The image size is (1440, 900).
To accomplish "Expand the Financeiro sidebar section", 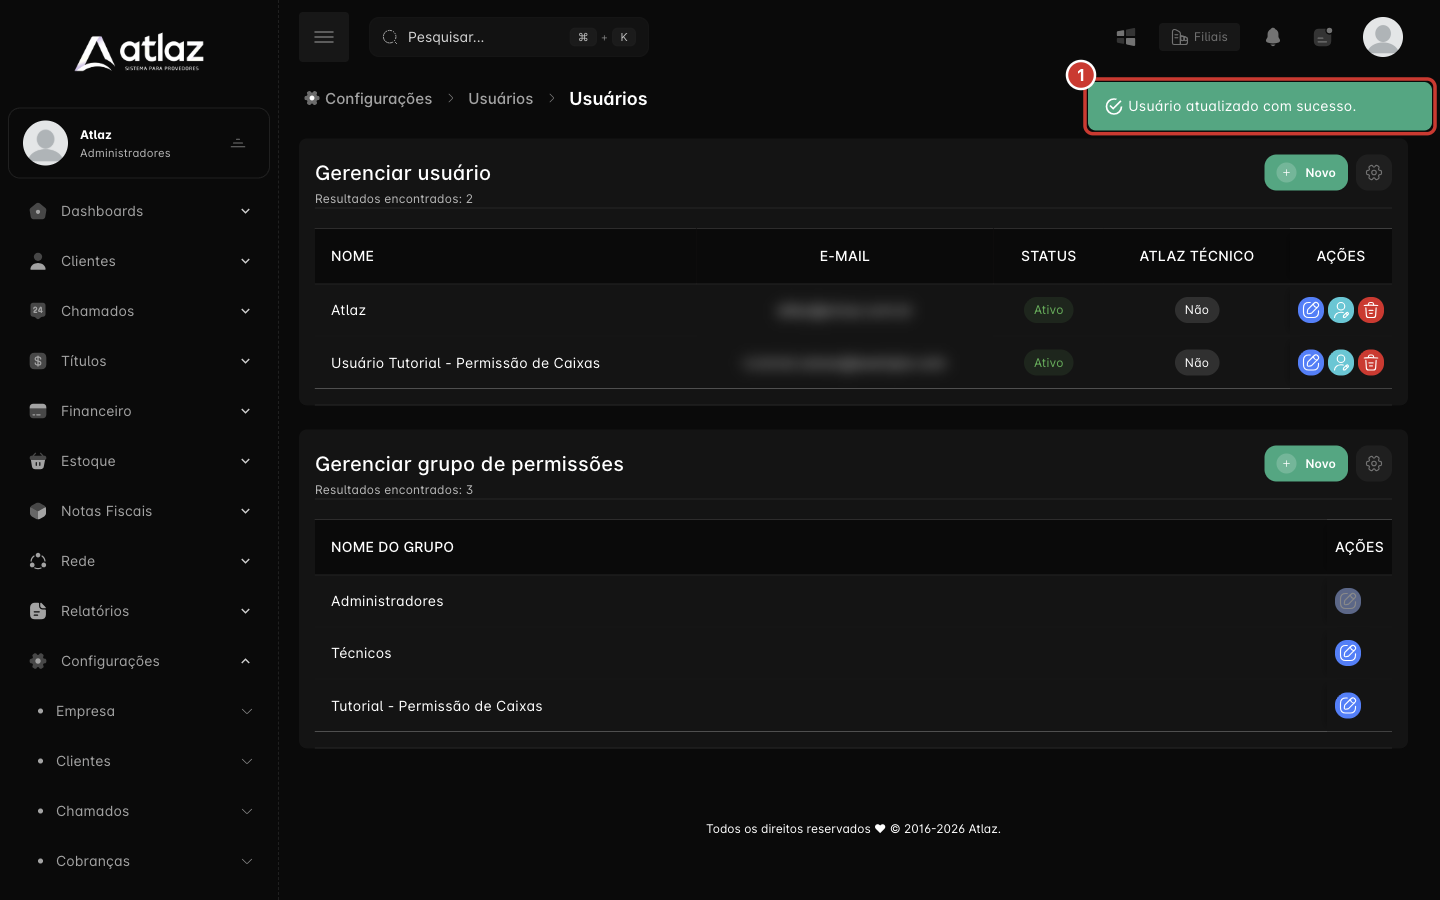I will click(x=139, y=411).
